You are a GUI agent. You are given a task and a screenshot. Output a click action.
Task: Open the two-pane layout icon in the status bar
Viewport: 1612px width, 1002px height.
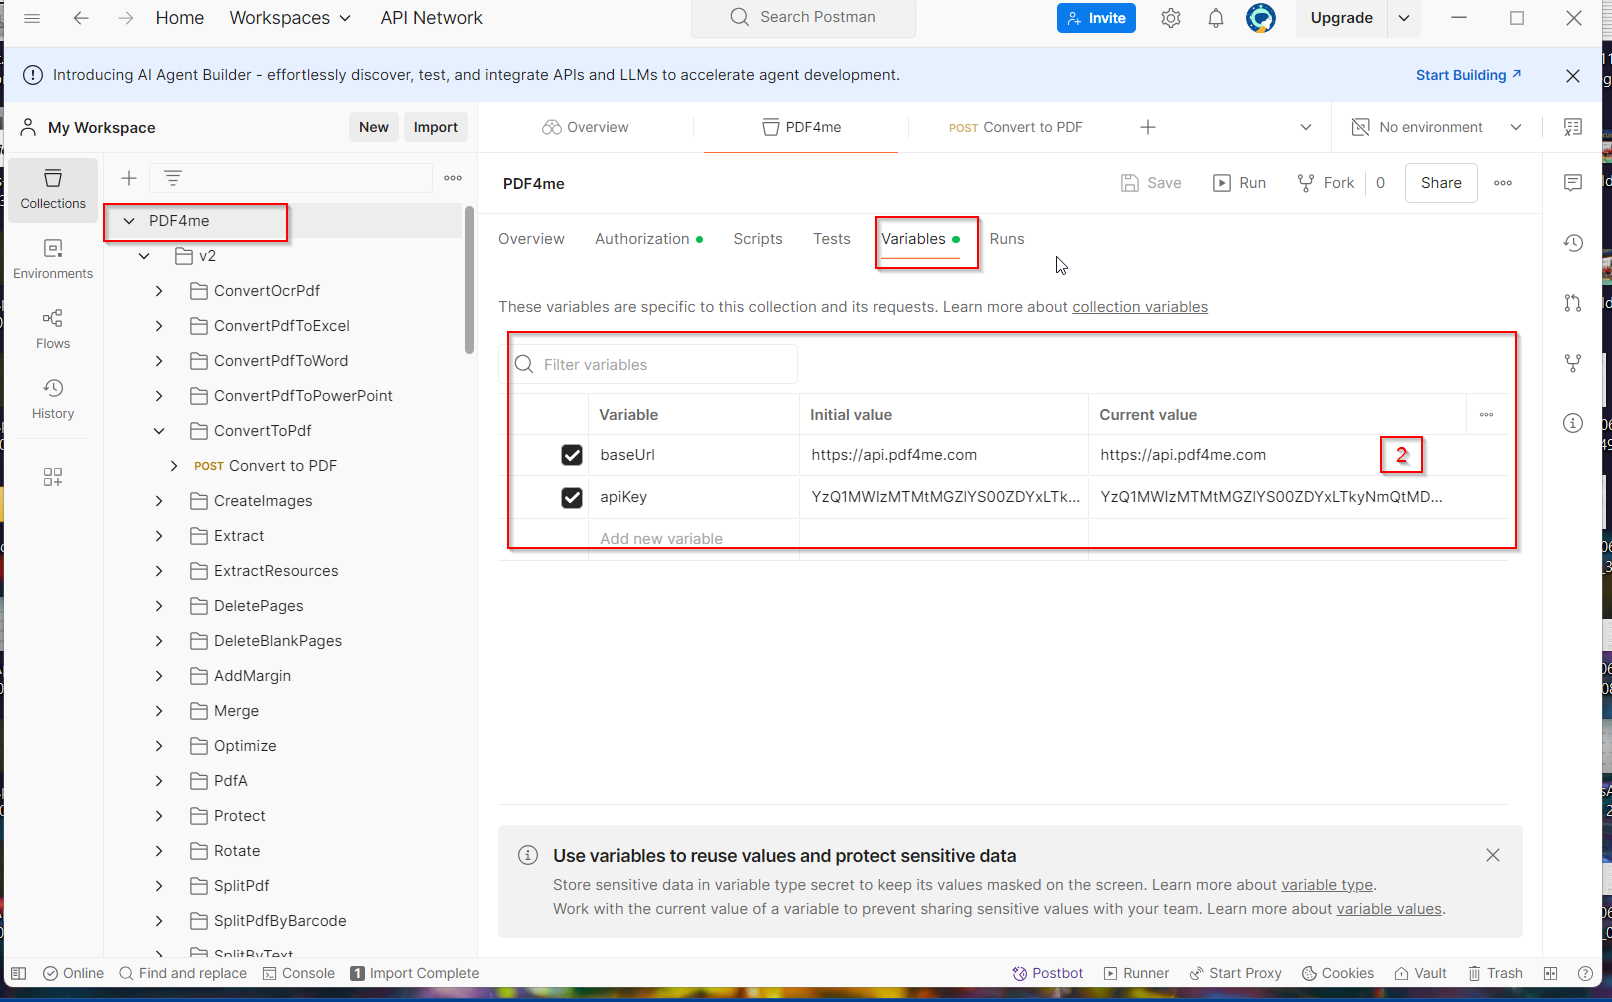[1551, 973]
